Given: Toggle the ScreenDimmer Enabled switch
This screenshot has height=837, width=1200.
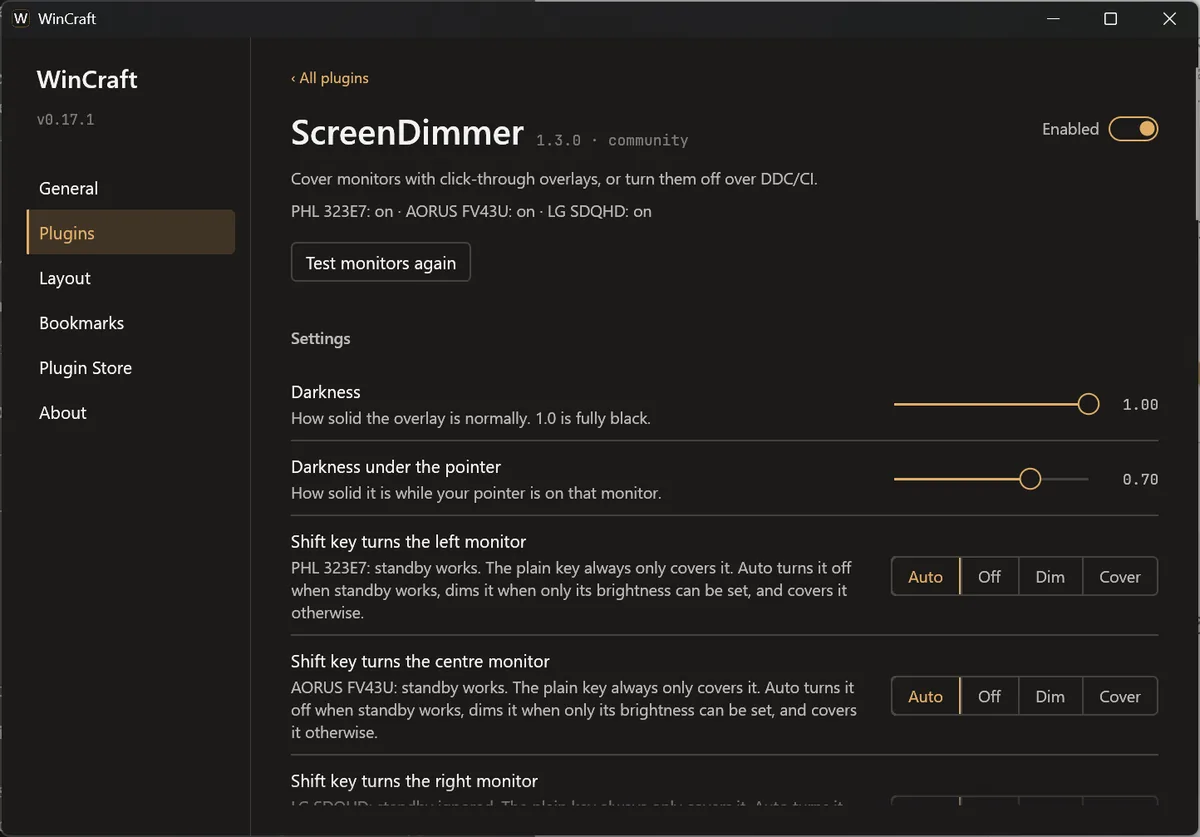Looking at the screenshot, I should click(1133, 129).
